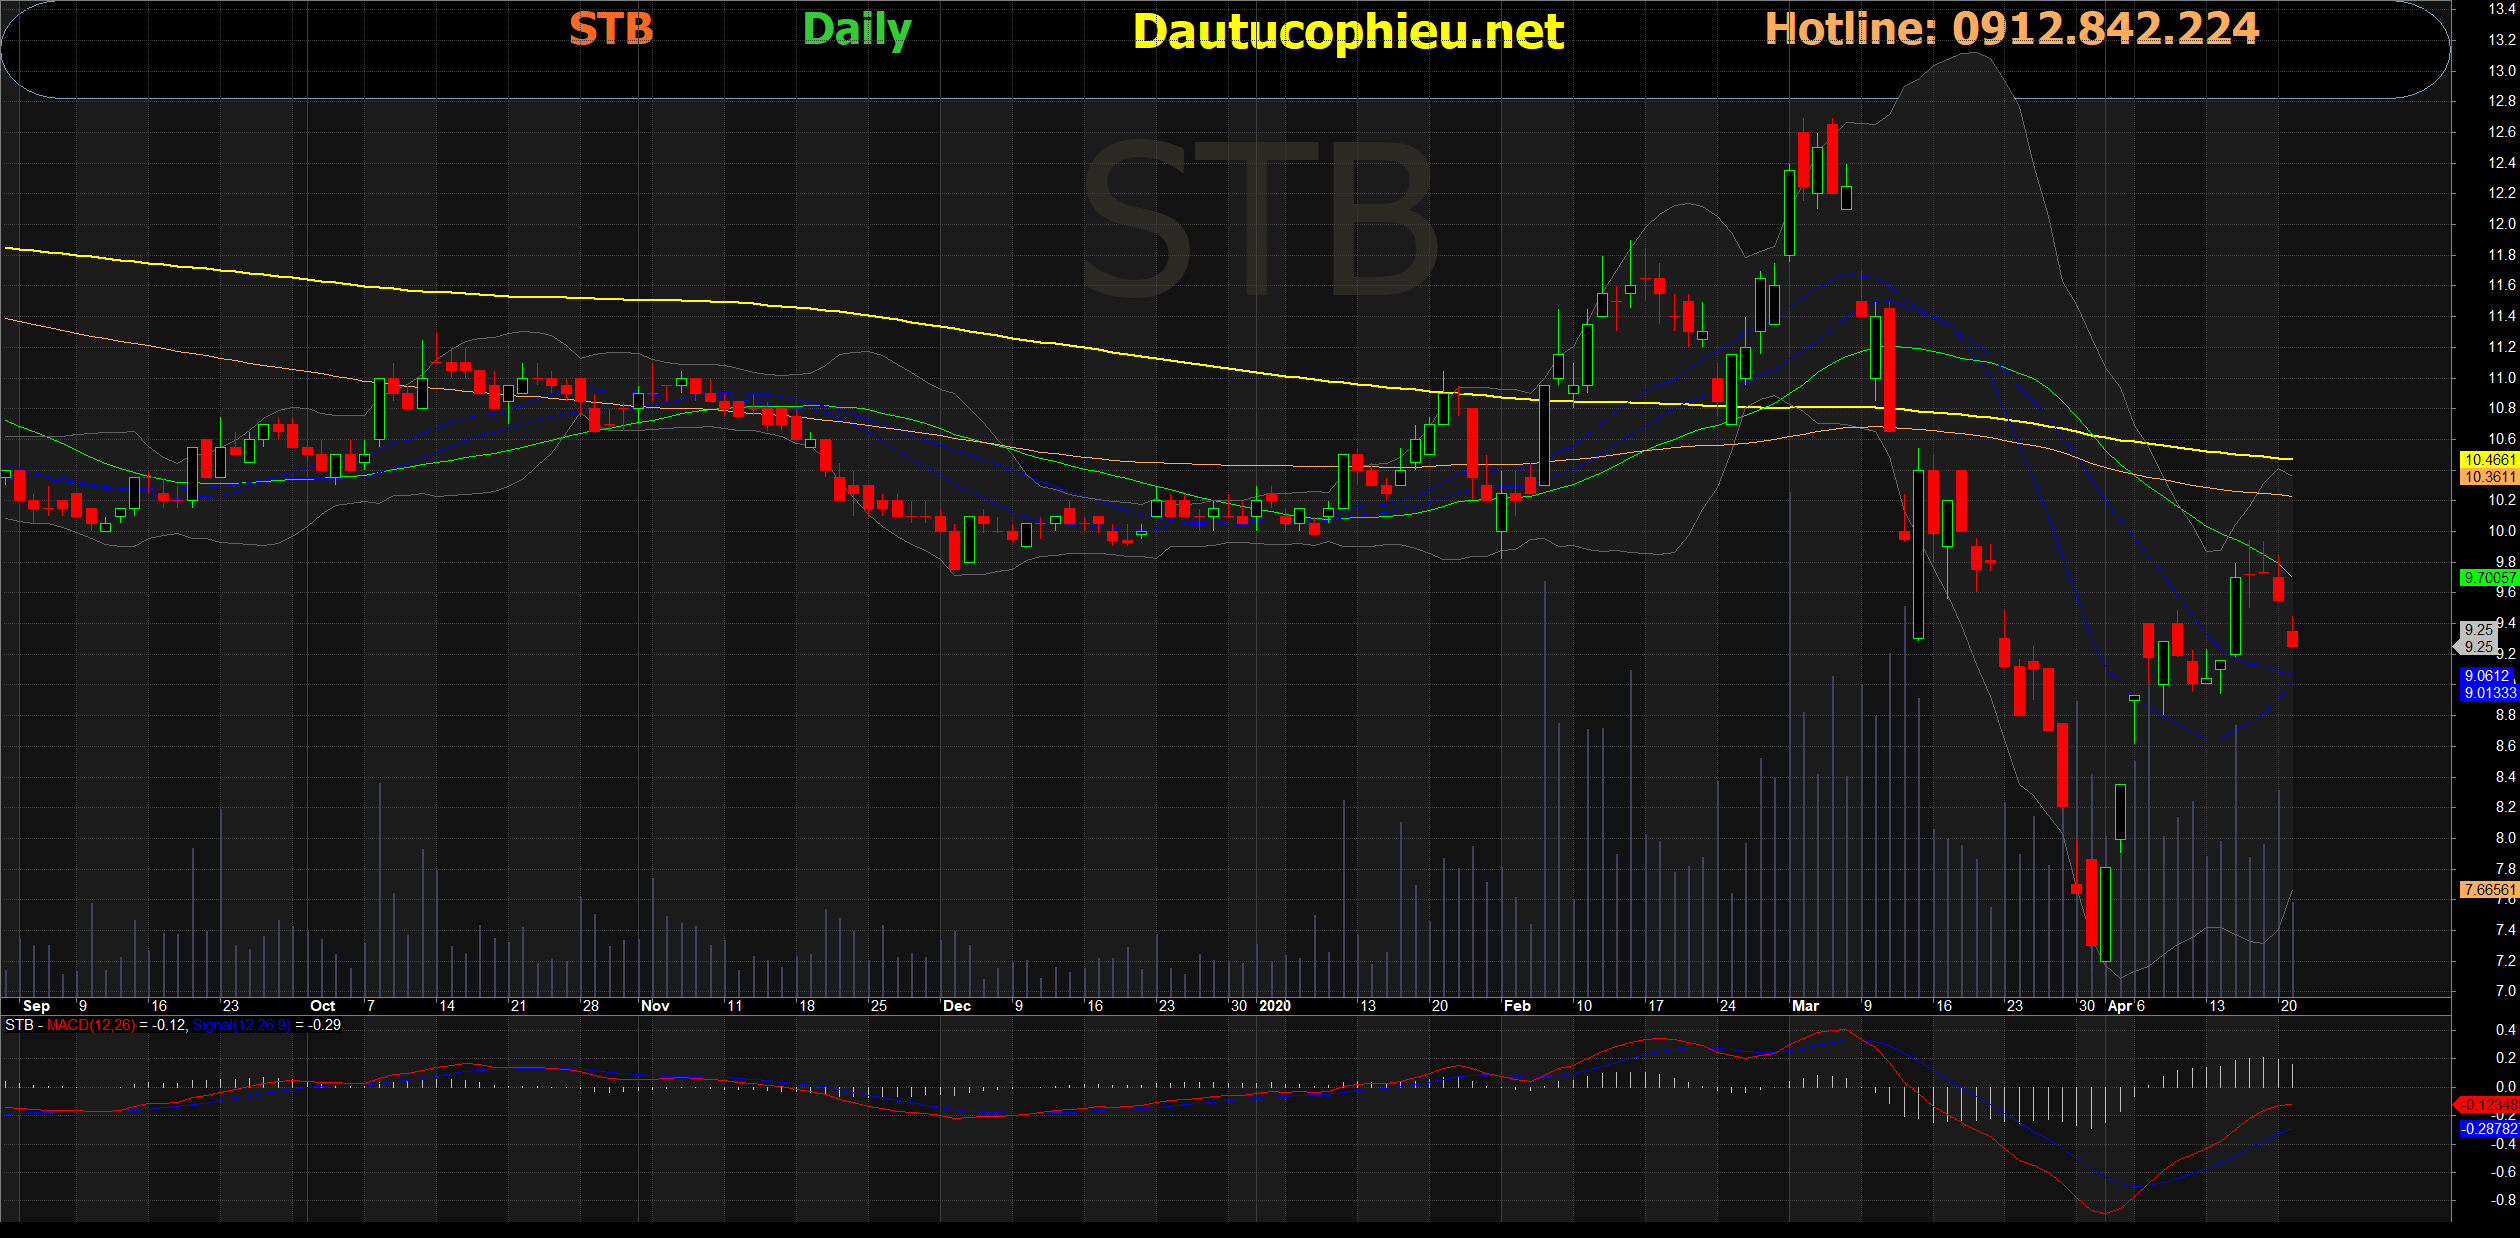Viewport: 2520px width, 1238px height.
Task: Select the orange 10.3611 price tag
Action: 2488,477
